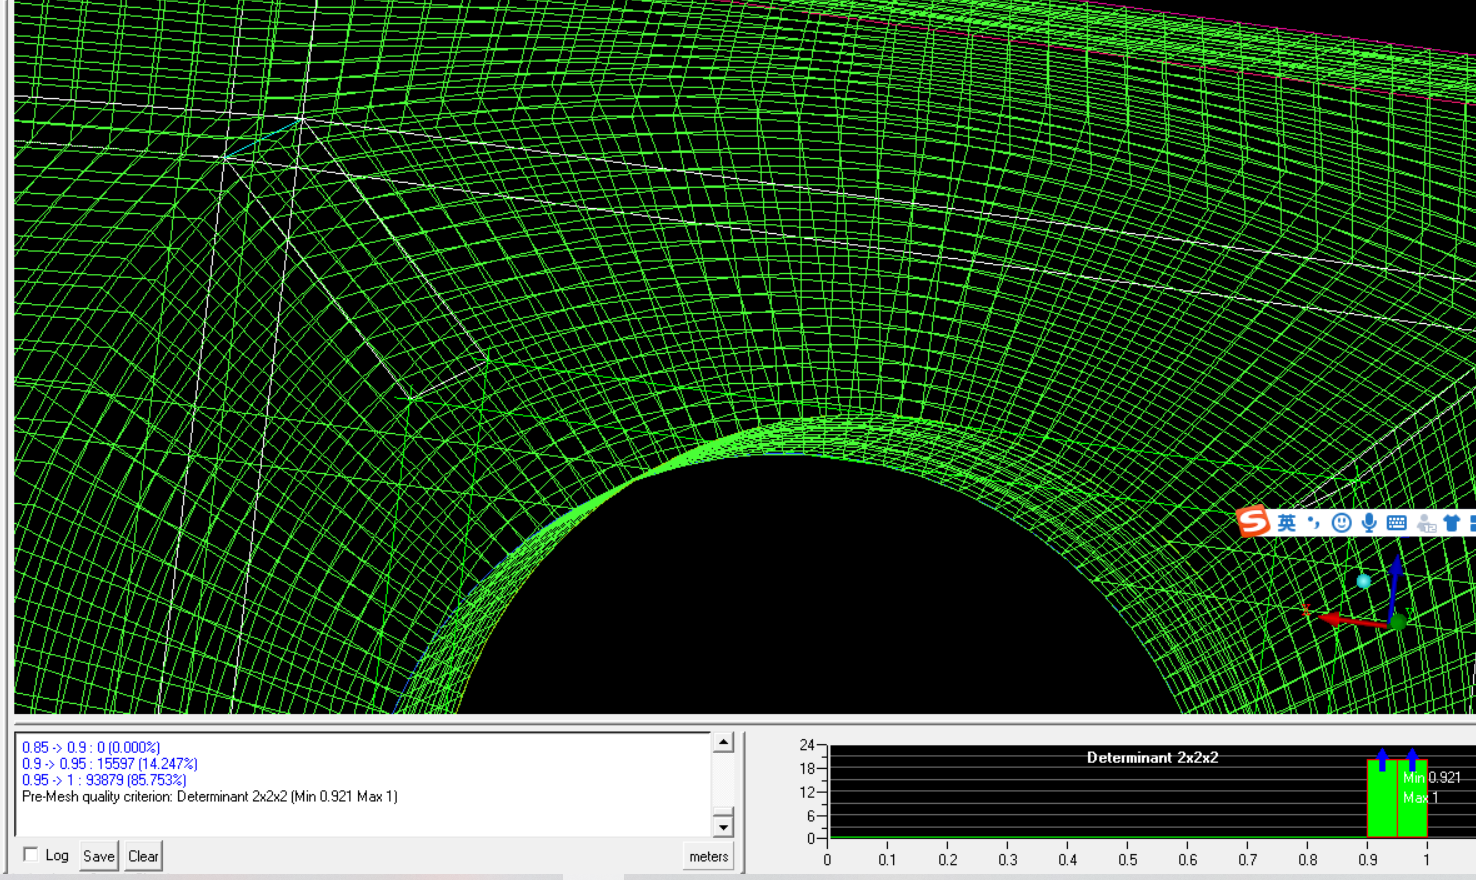Clear the message window
The width and height of the screenshot is (1476, 880).
[x=143, y=856]
